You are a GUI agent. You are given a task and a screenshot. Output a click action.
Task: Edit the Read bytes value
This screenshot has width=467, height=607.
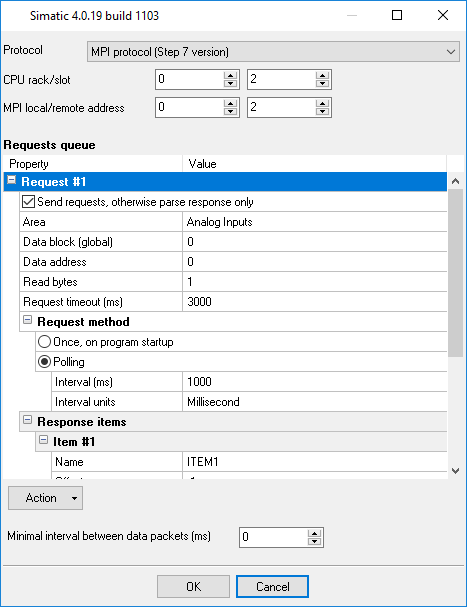314,282
